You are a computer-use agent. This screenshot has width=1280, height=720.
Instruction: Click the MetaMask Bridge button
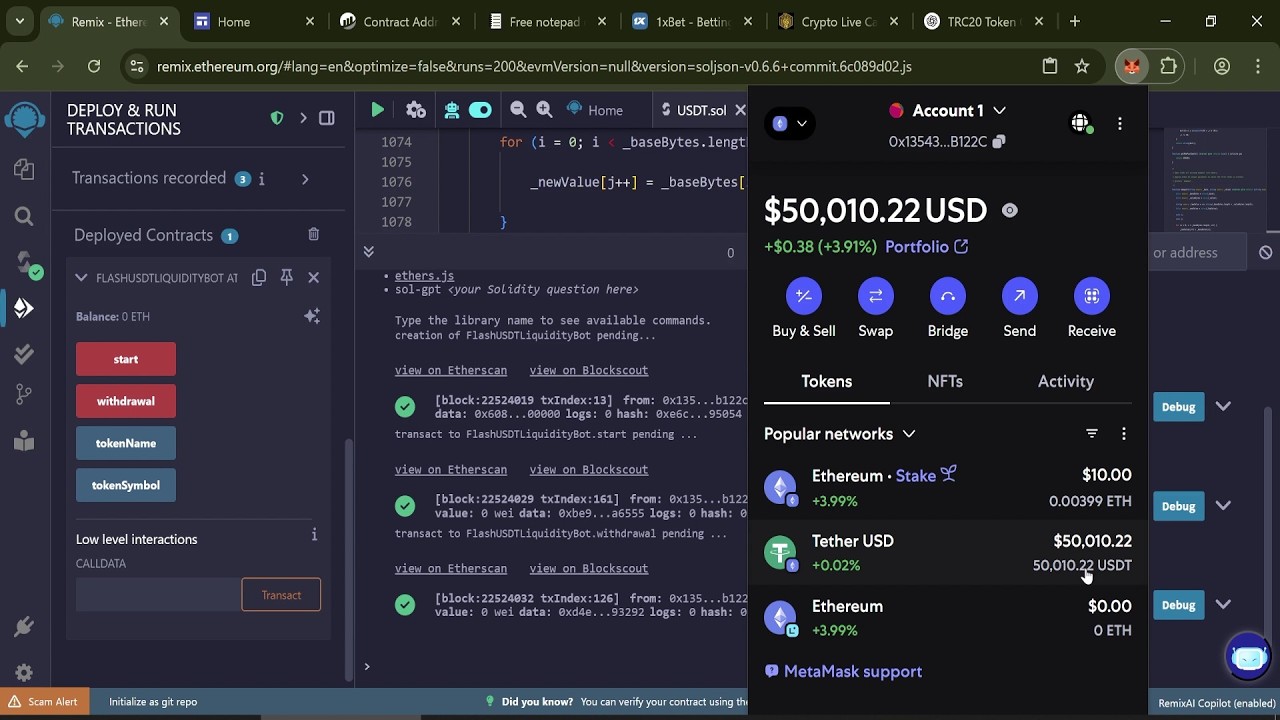948,308
